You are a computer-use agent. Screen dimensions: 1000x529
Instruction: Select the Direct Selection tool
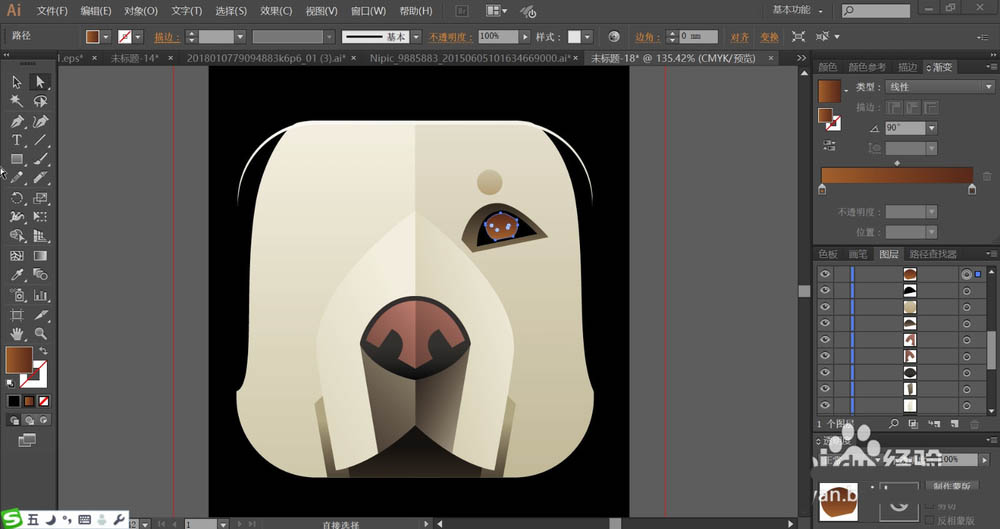click(40, 82)
